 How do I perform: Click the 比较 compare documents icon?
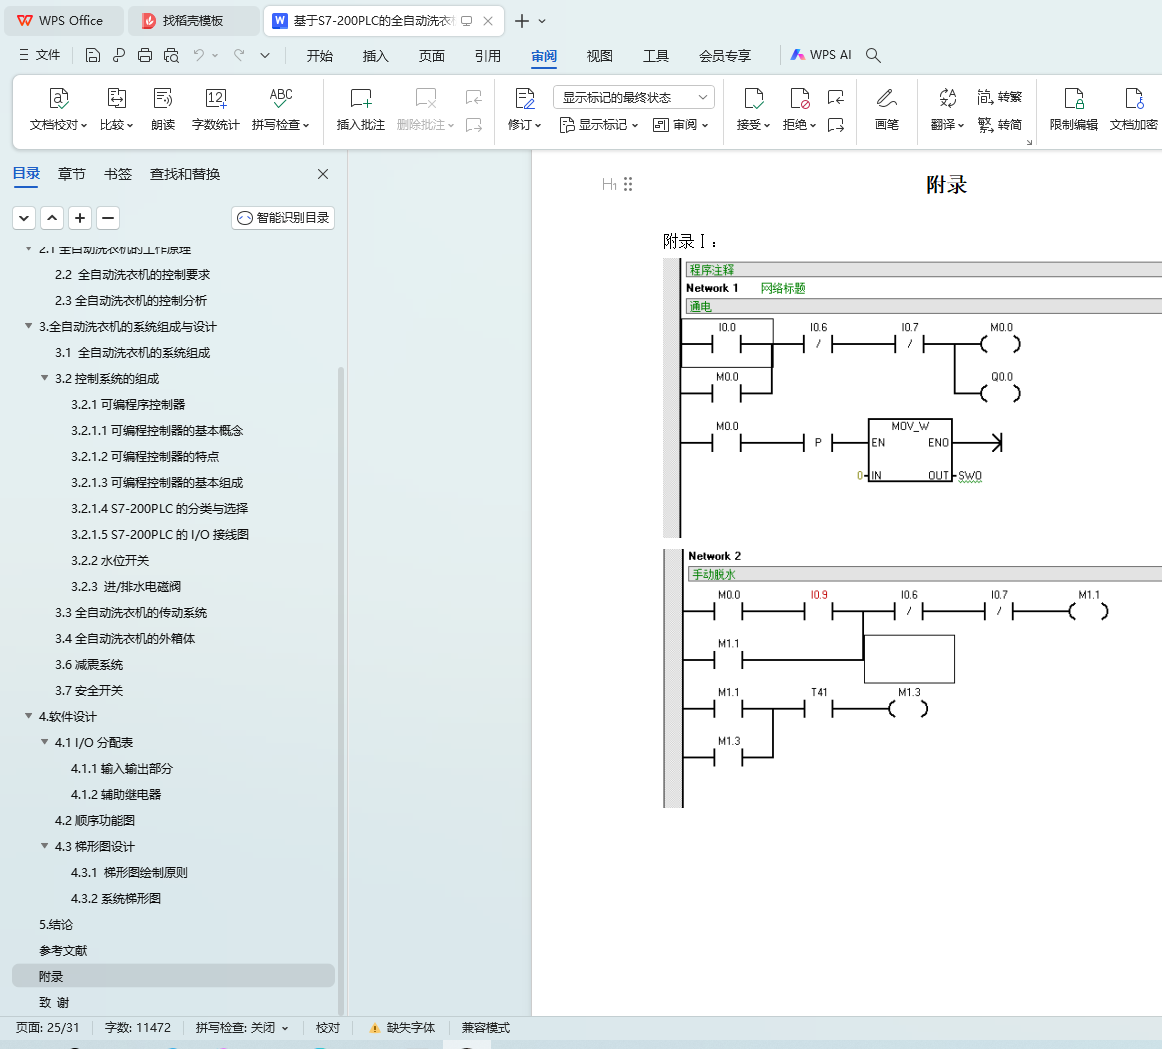[116, 109]
